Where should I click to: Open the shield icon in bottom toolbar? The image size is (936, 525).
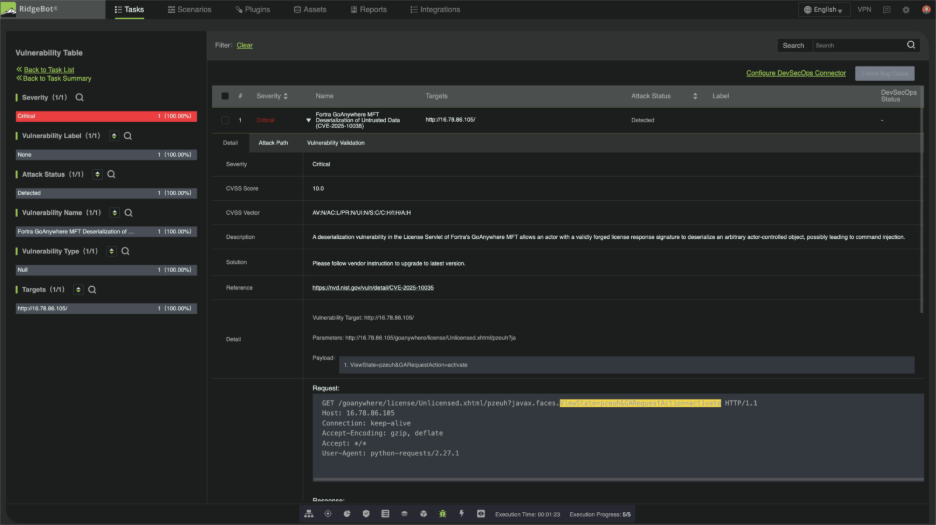tap(366, 514)
